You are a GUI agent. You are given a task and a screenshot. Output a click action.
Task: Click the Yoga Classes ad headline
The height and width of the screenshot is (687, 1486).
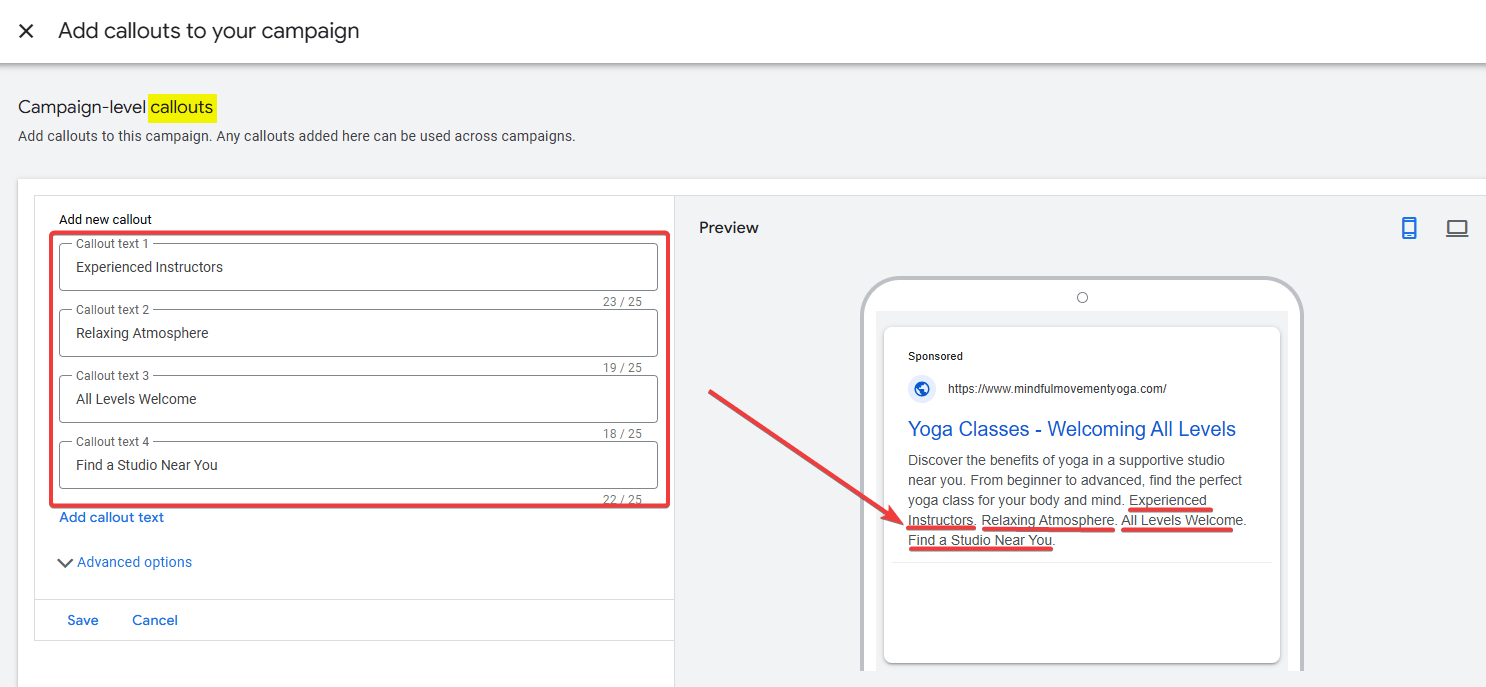coord(1072,428)
